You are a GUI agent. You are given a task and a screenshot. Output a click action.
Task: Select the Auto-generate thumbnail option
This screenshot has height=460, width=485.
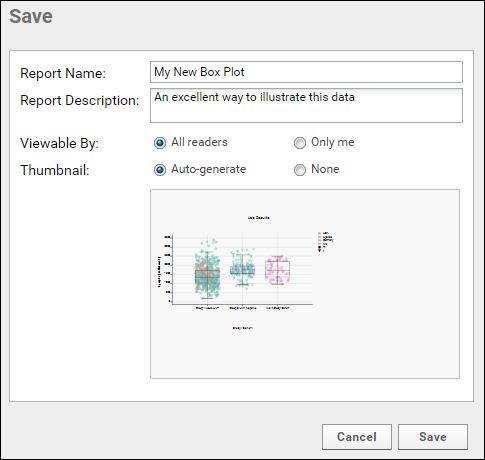tap(160, 170)
